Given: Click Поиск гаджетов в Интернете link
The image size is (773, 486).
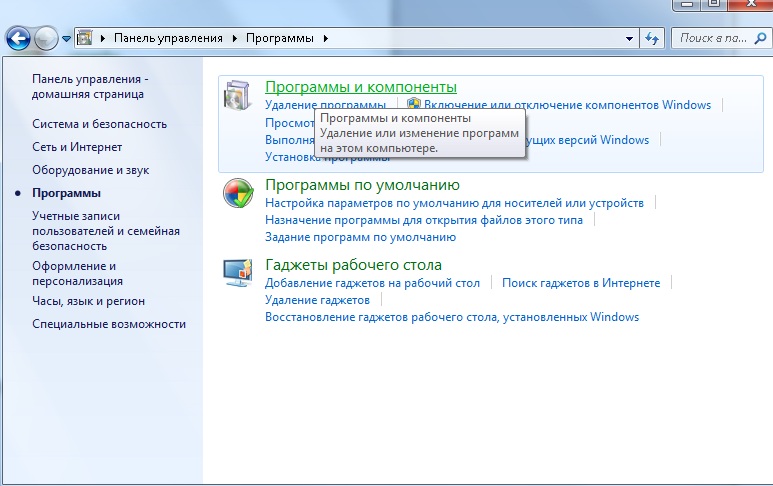Looking at the screenshot, I should tap(581, 283).
